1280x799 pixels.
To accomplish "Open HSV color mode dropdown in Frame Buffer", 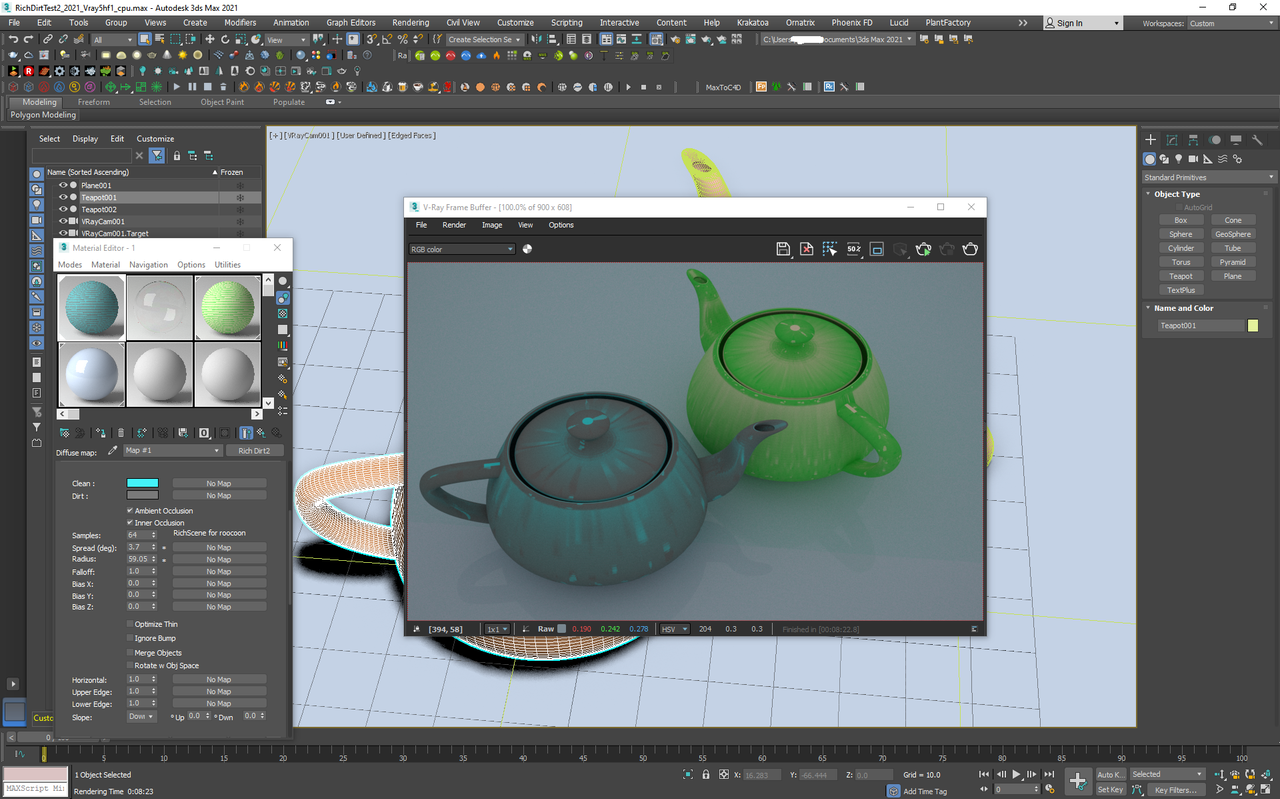I will [674, 629].
